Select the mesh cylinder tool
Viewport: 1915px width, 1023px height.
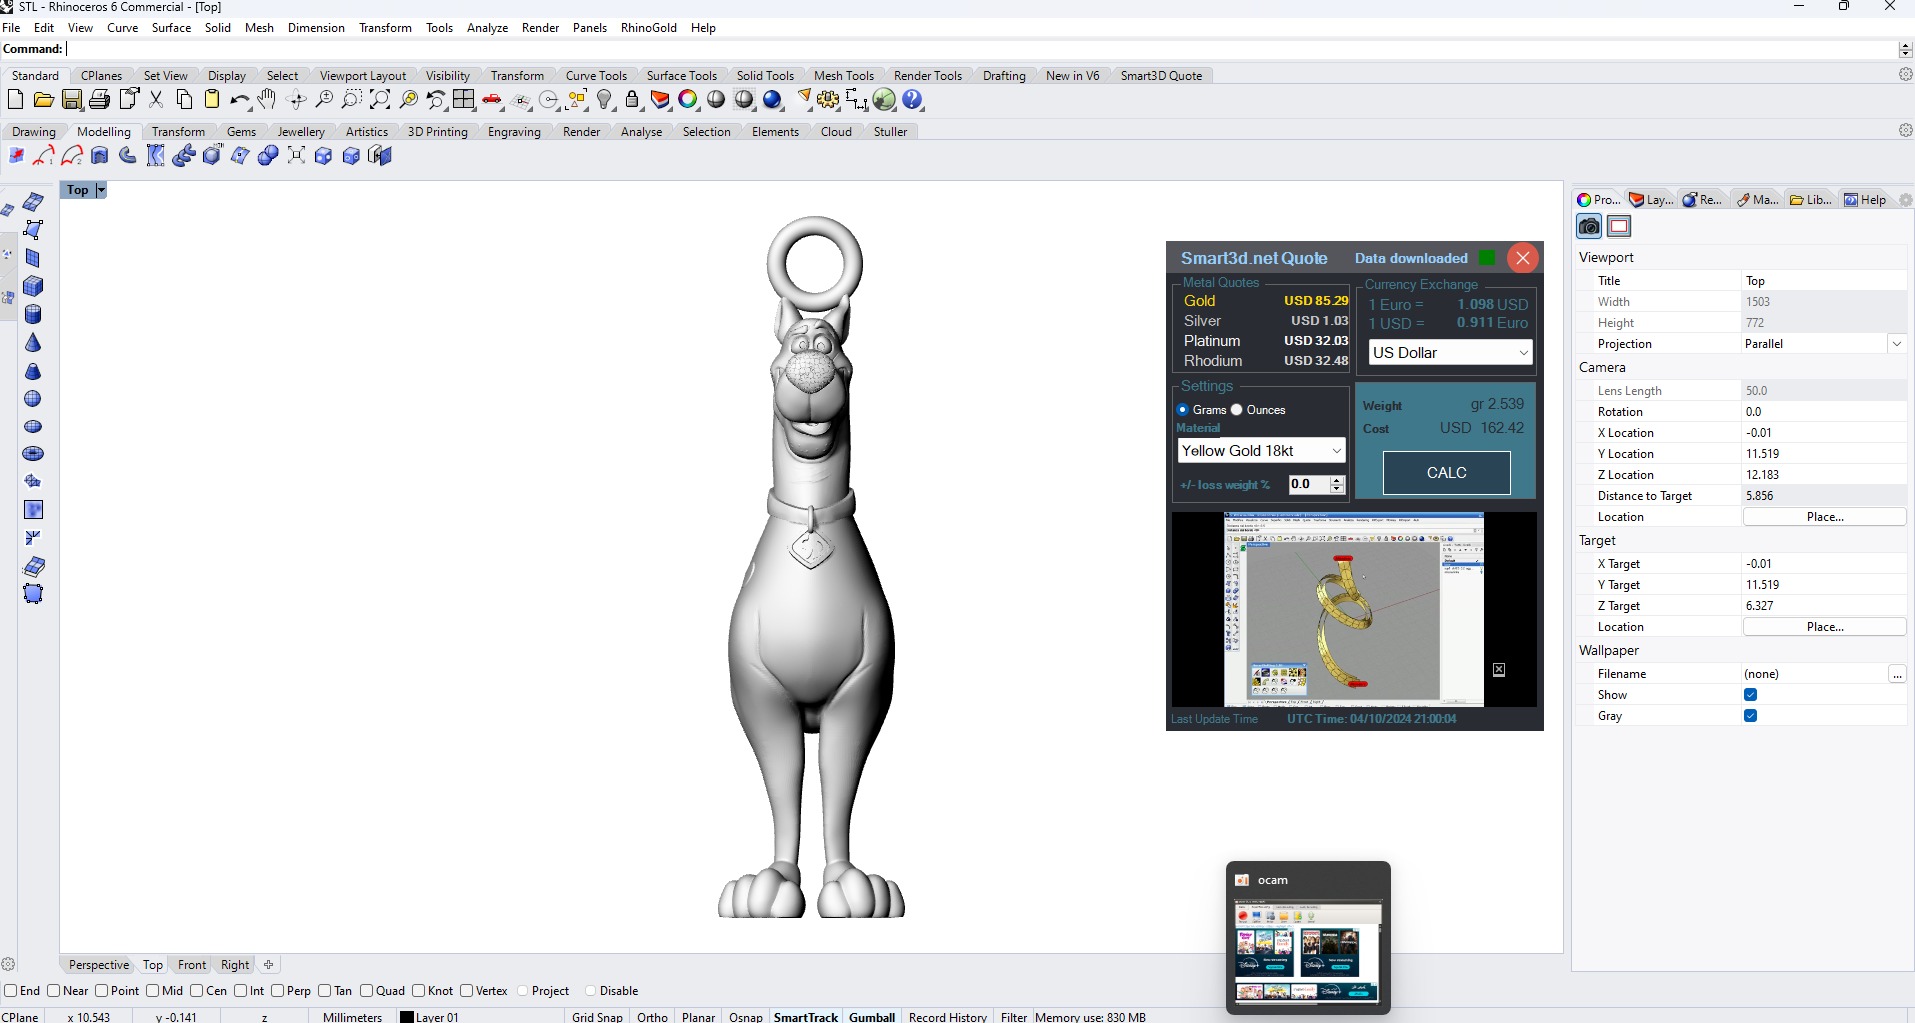click(33, 314)
